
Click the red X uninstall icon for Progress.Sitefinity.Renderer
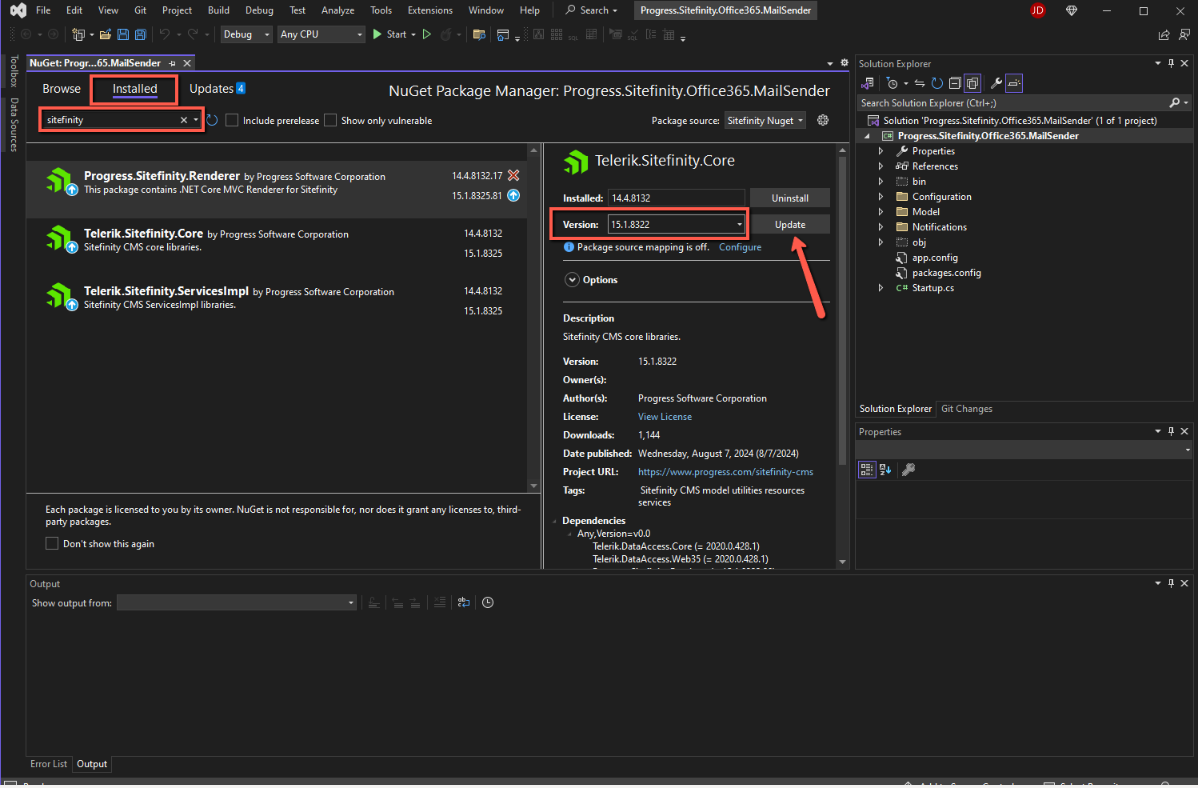[513, 176]
